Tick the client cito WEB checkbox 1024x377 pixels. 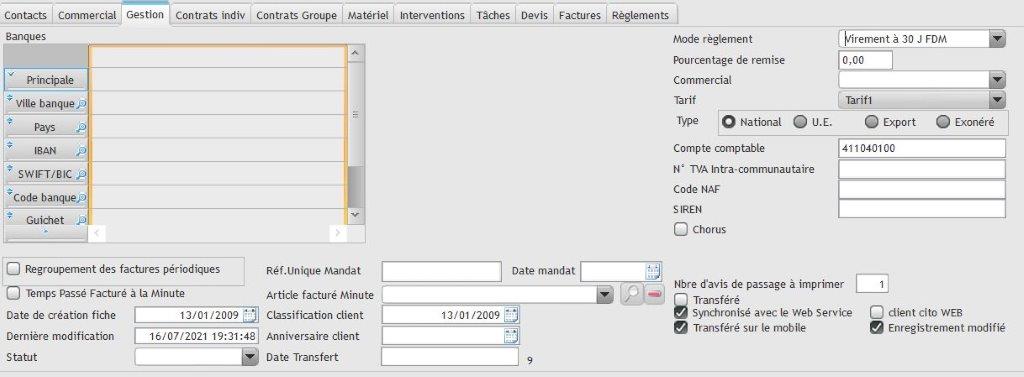pos(877,313)
